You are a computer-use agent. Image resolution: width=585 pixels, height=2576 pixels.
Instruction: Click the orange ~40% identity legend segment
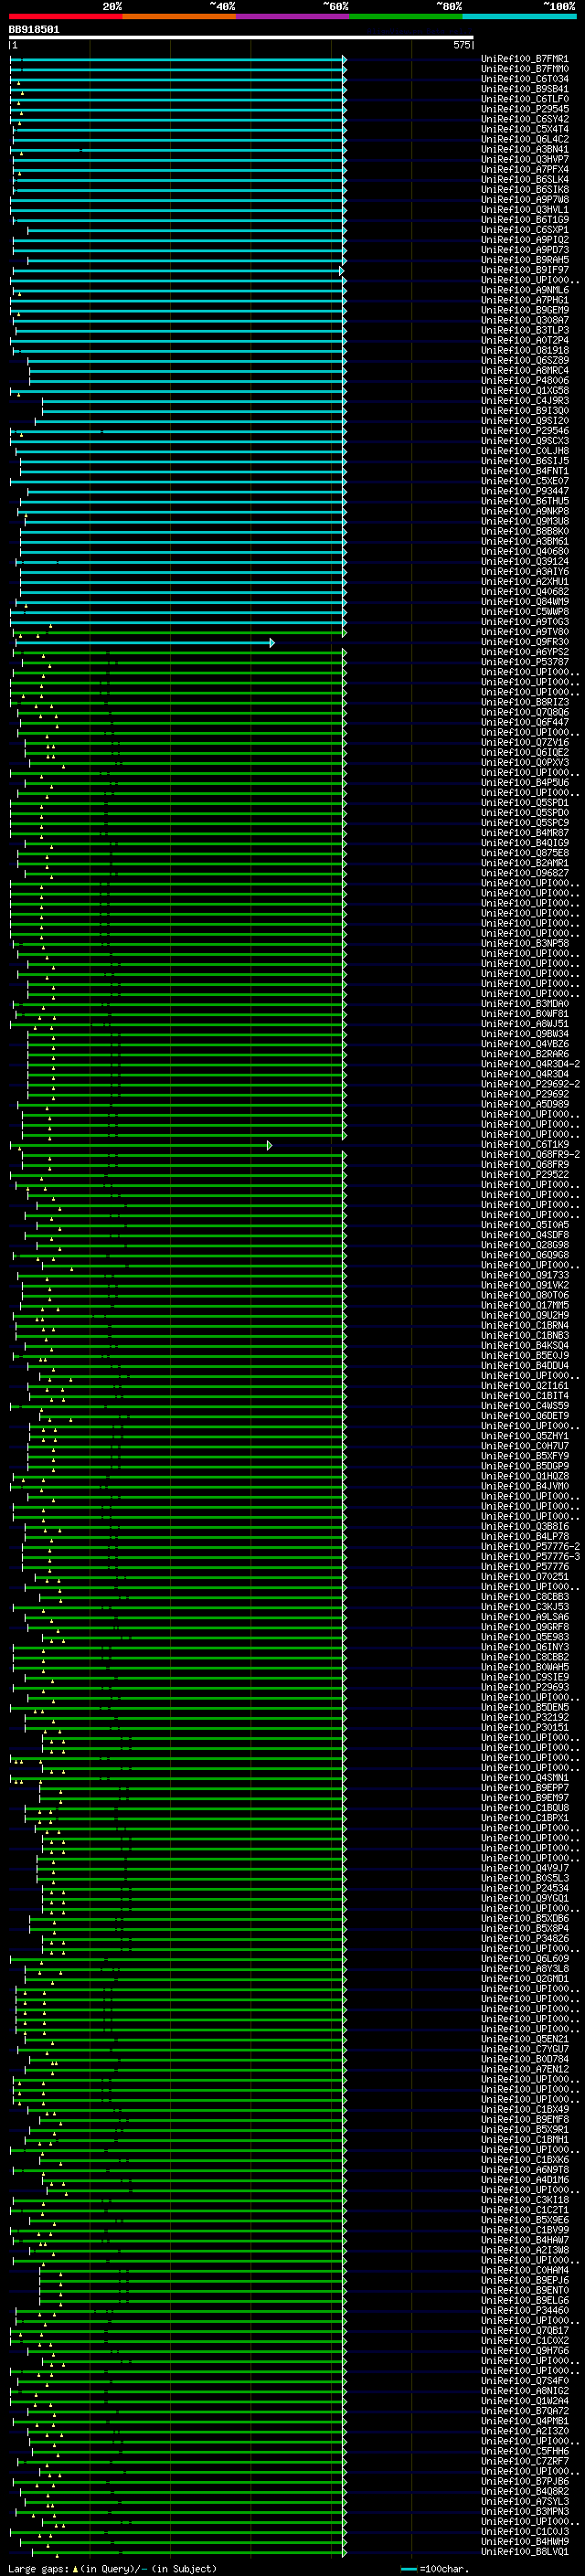[x=179, y=16]
